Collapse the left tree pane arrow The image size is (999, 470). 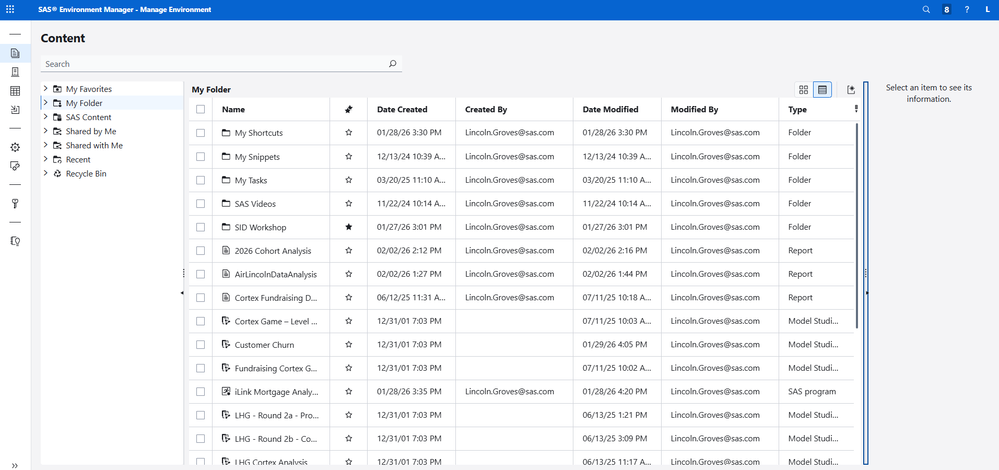coord(183,292)
